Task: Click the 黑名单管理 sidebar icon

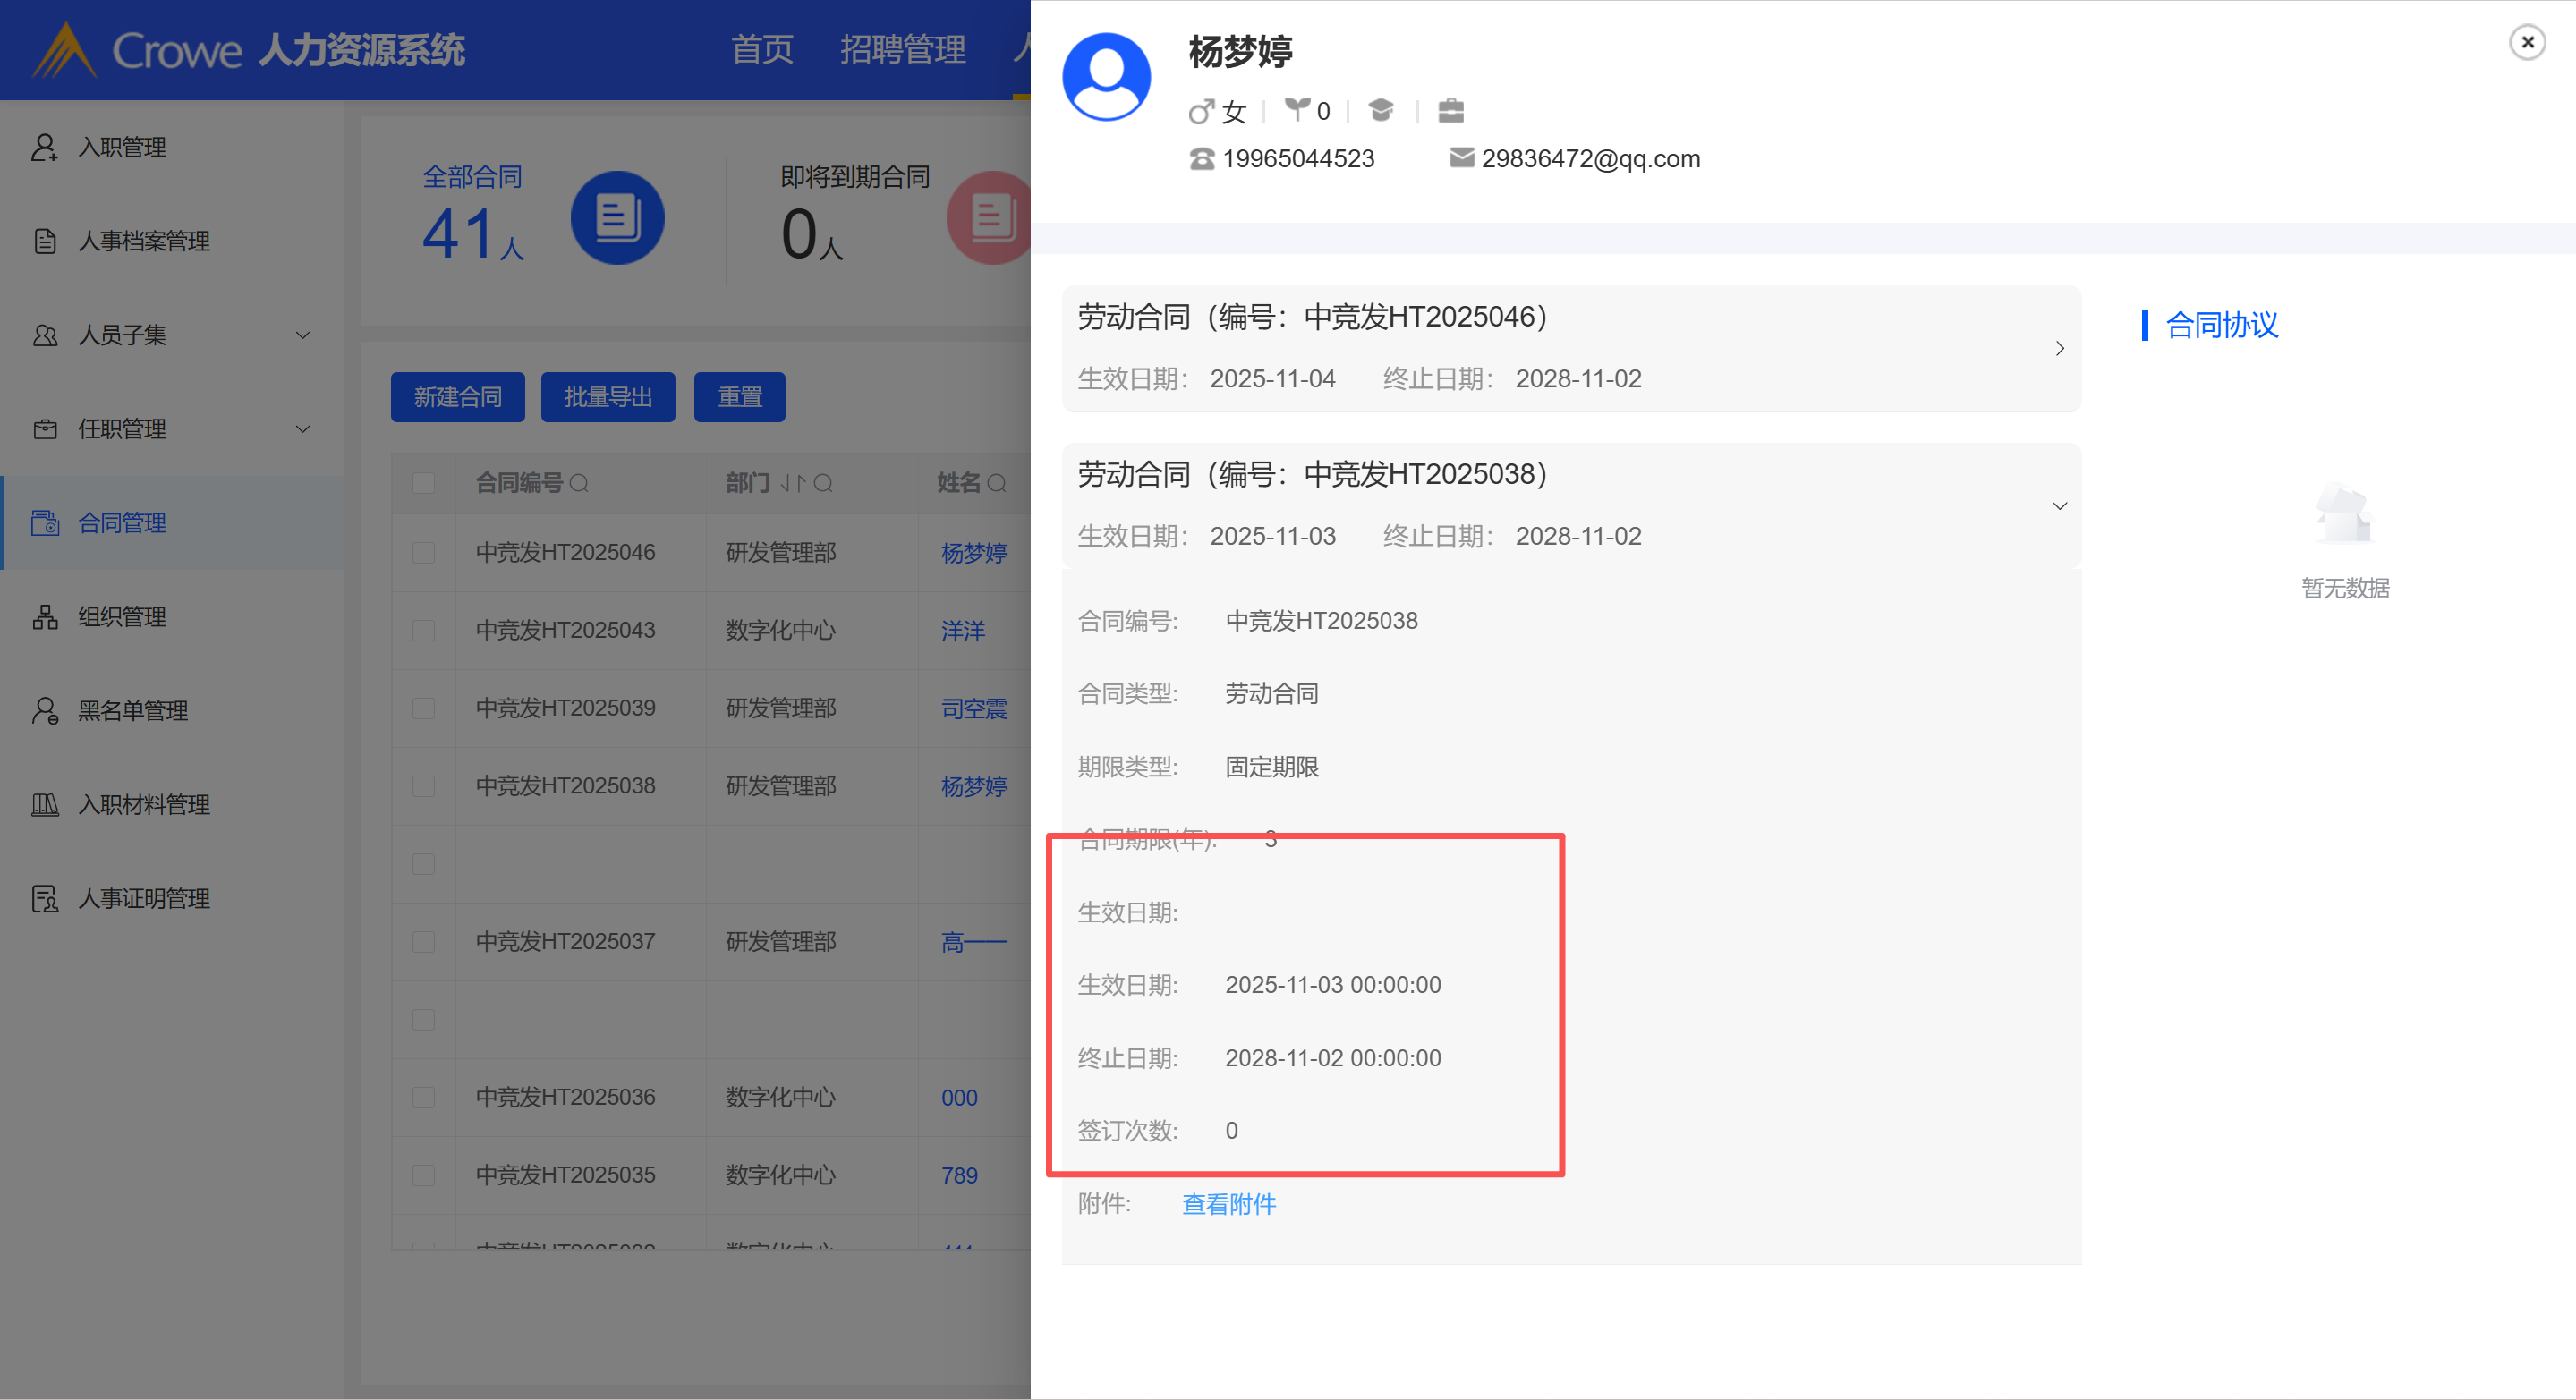Action: tap(44, 711)
